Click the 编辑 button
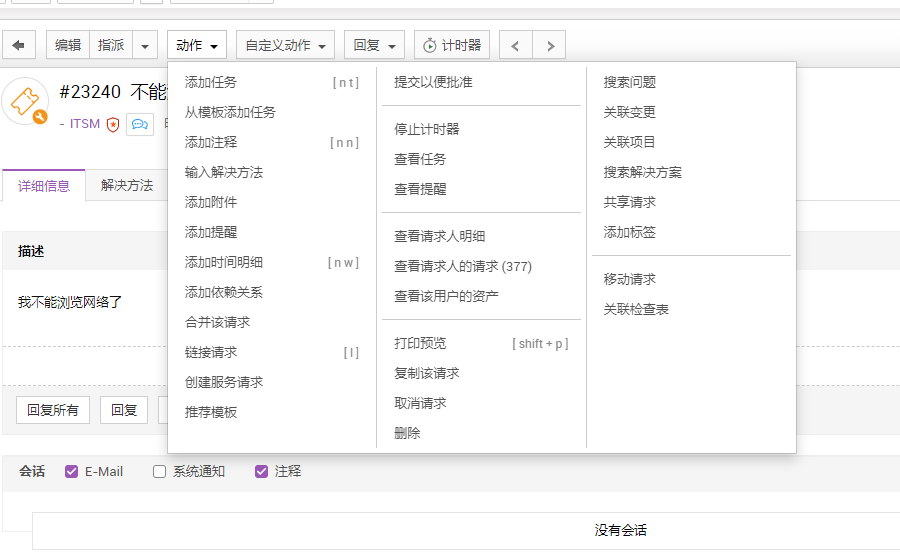 (68, 45)
